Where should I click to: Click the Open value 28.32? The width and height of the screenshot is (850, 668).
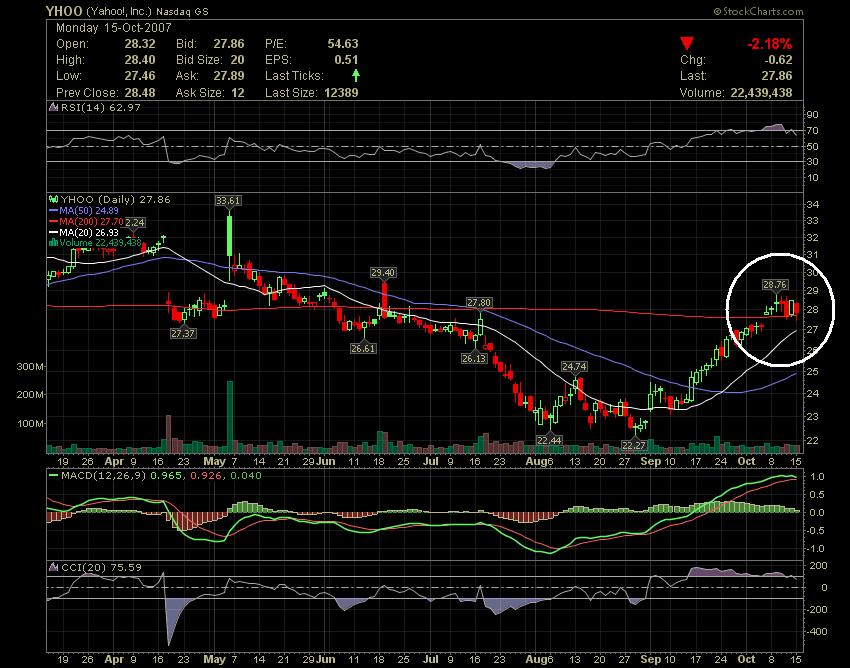pos(140,44)
